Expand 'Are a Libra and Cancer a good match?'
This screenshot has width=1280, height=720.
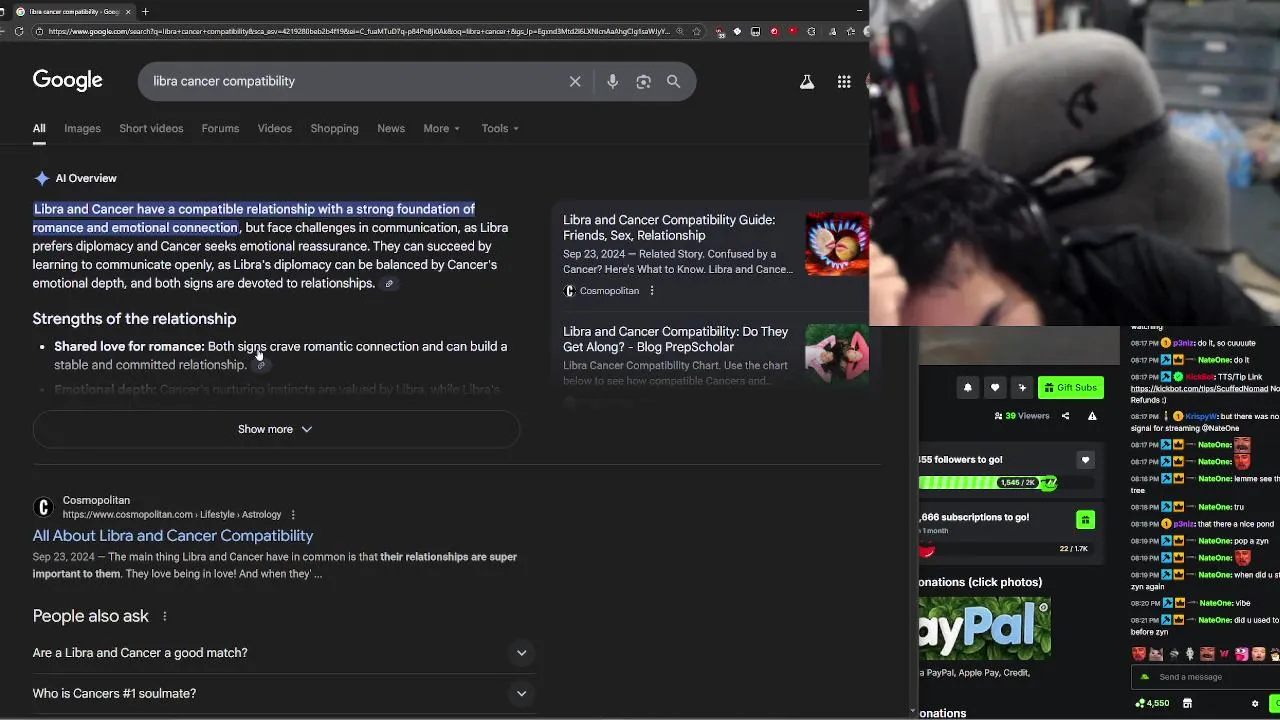click(x=282, y=653)
